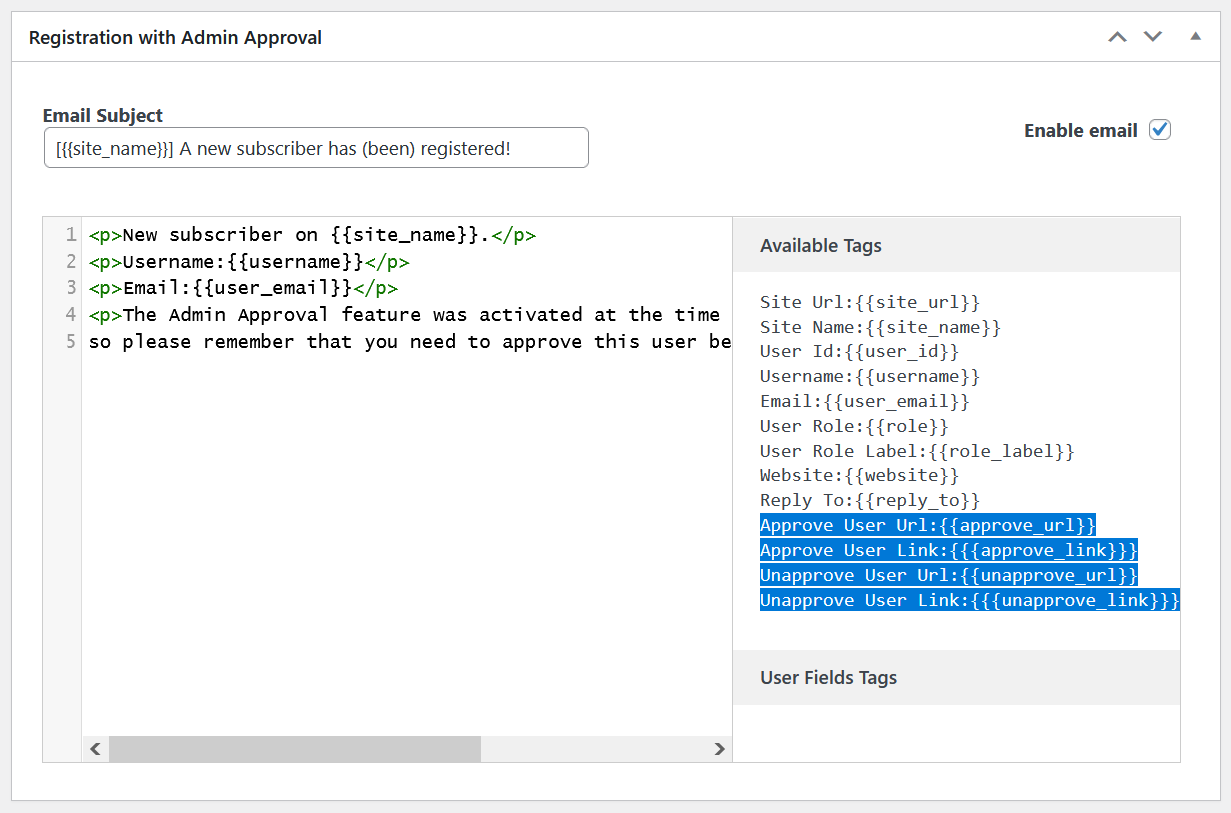Move the metabox down with the down arrow
1231x813 pixels.
[1153, 37]
